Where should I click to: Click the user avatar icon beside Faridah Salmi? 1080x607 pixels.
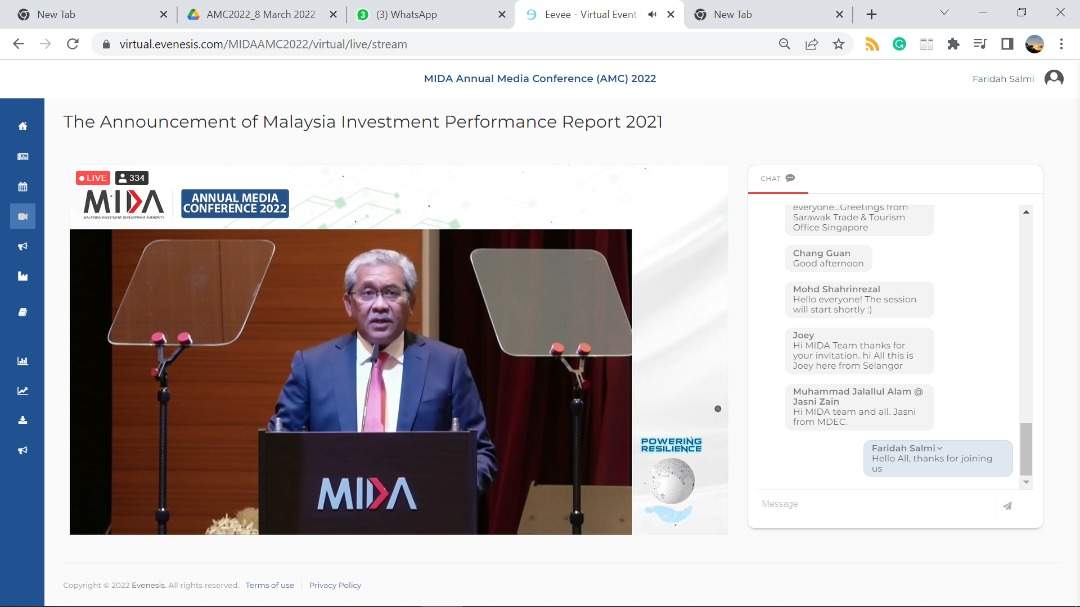pyautogui.click(x=1054, y=78)
